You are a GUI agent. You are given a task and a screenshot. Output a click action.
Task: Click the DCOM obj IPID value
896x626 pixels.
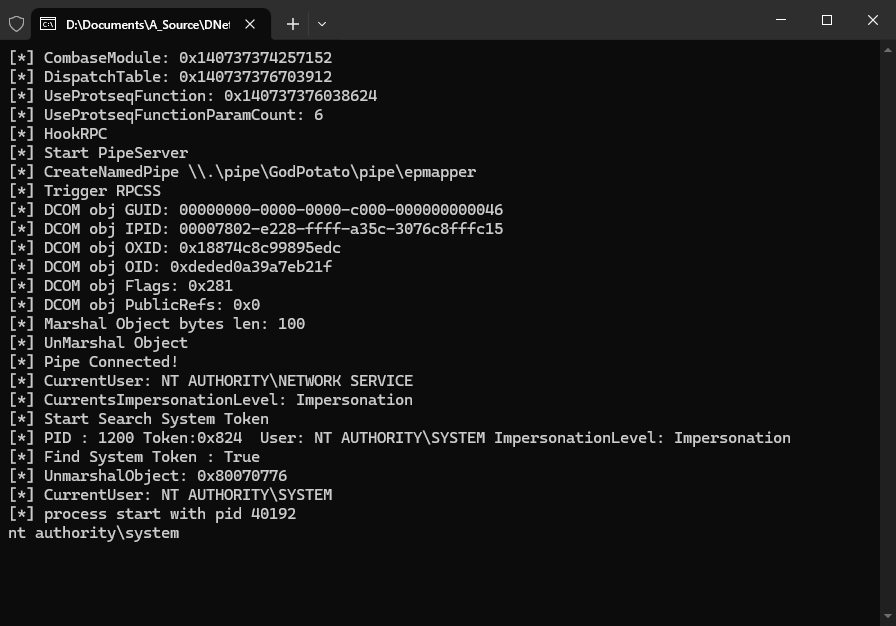341,229
